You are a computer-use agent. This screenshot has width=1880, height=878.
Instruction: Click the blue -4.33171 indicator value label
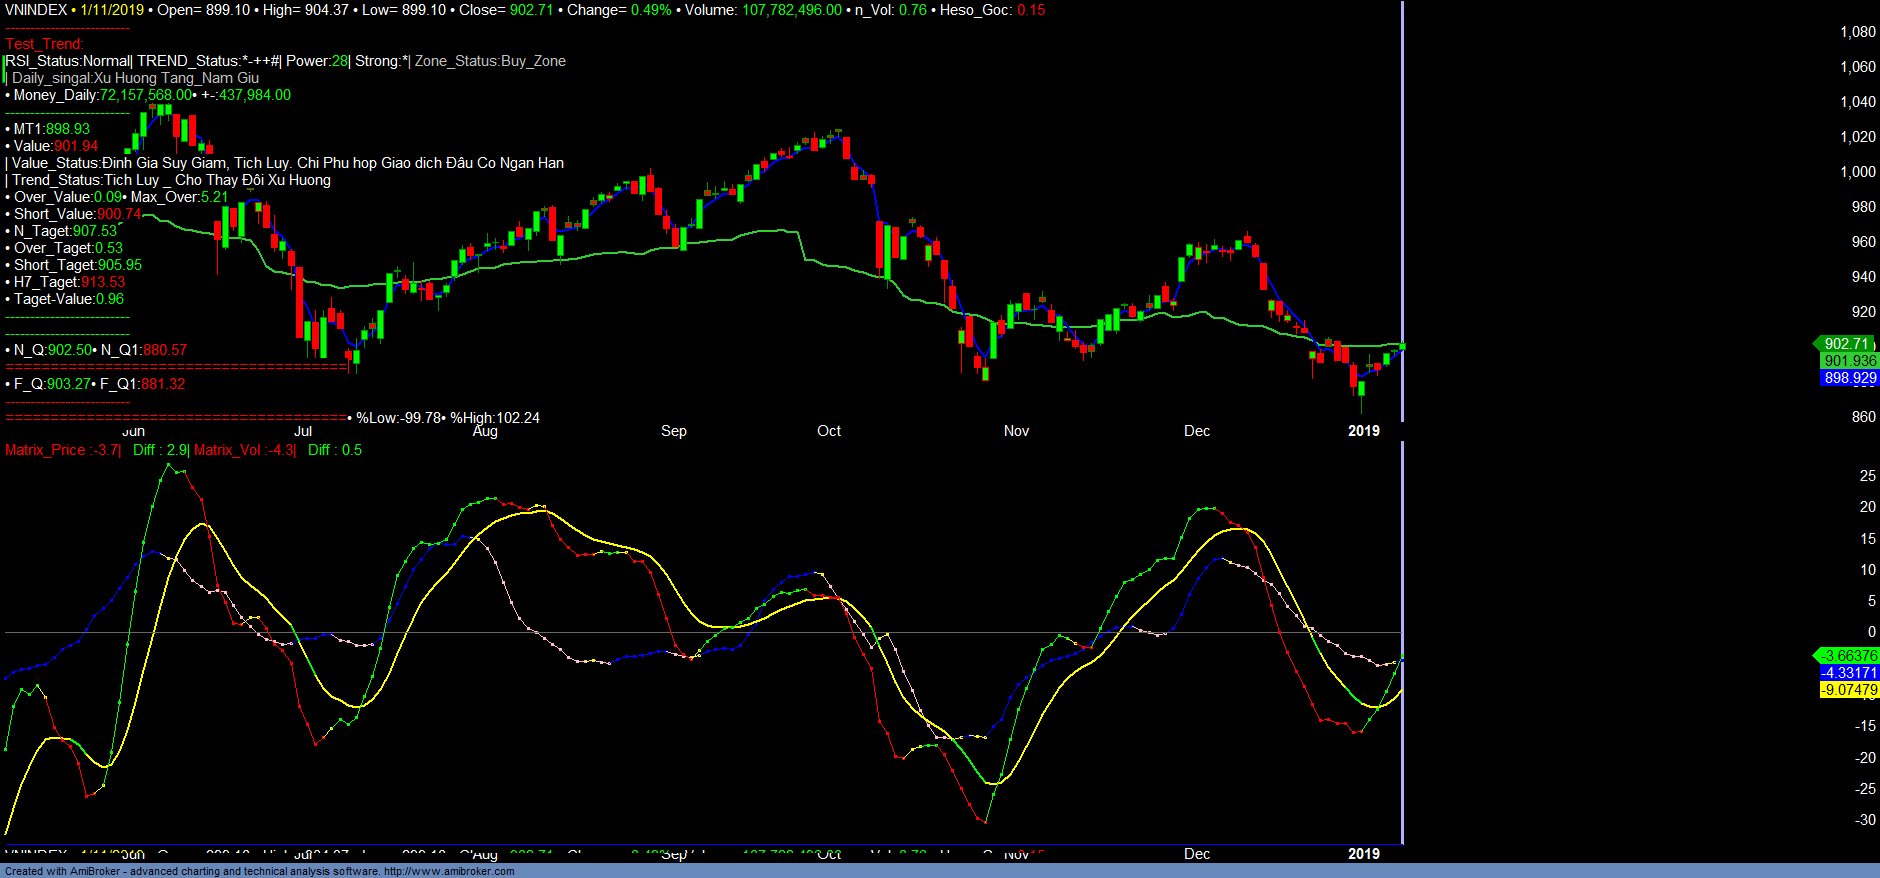click(x=1849, y=673)
